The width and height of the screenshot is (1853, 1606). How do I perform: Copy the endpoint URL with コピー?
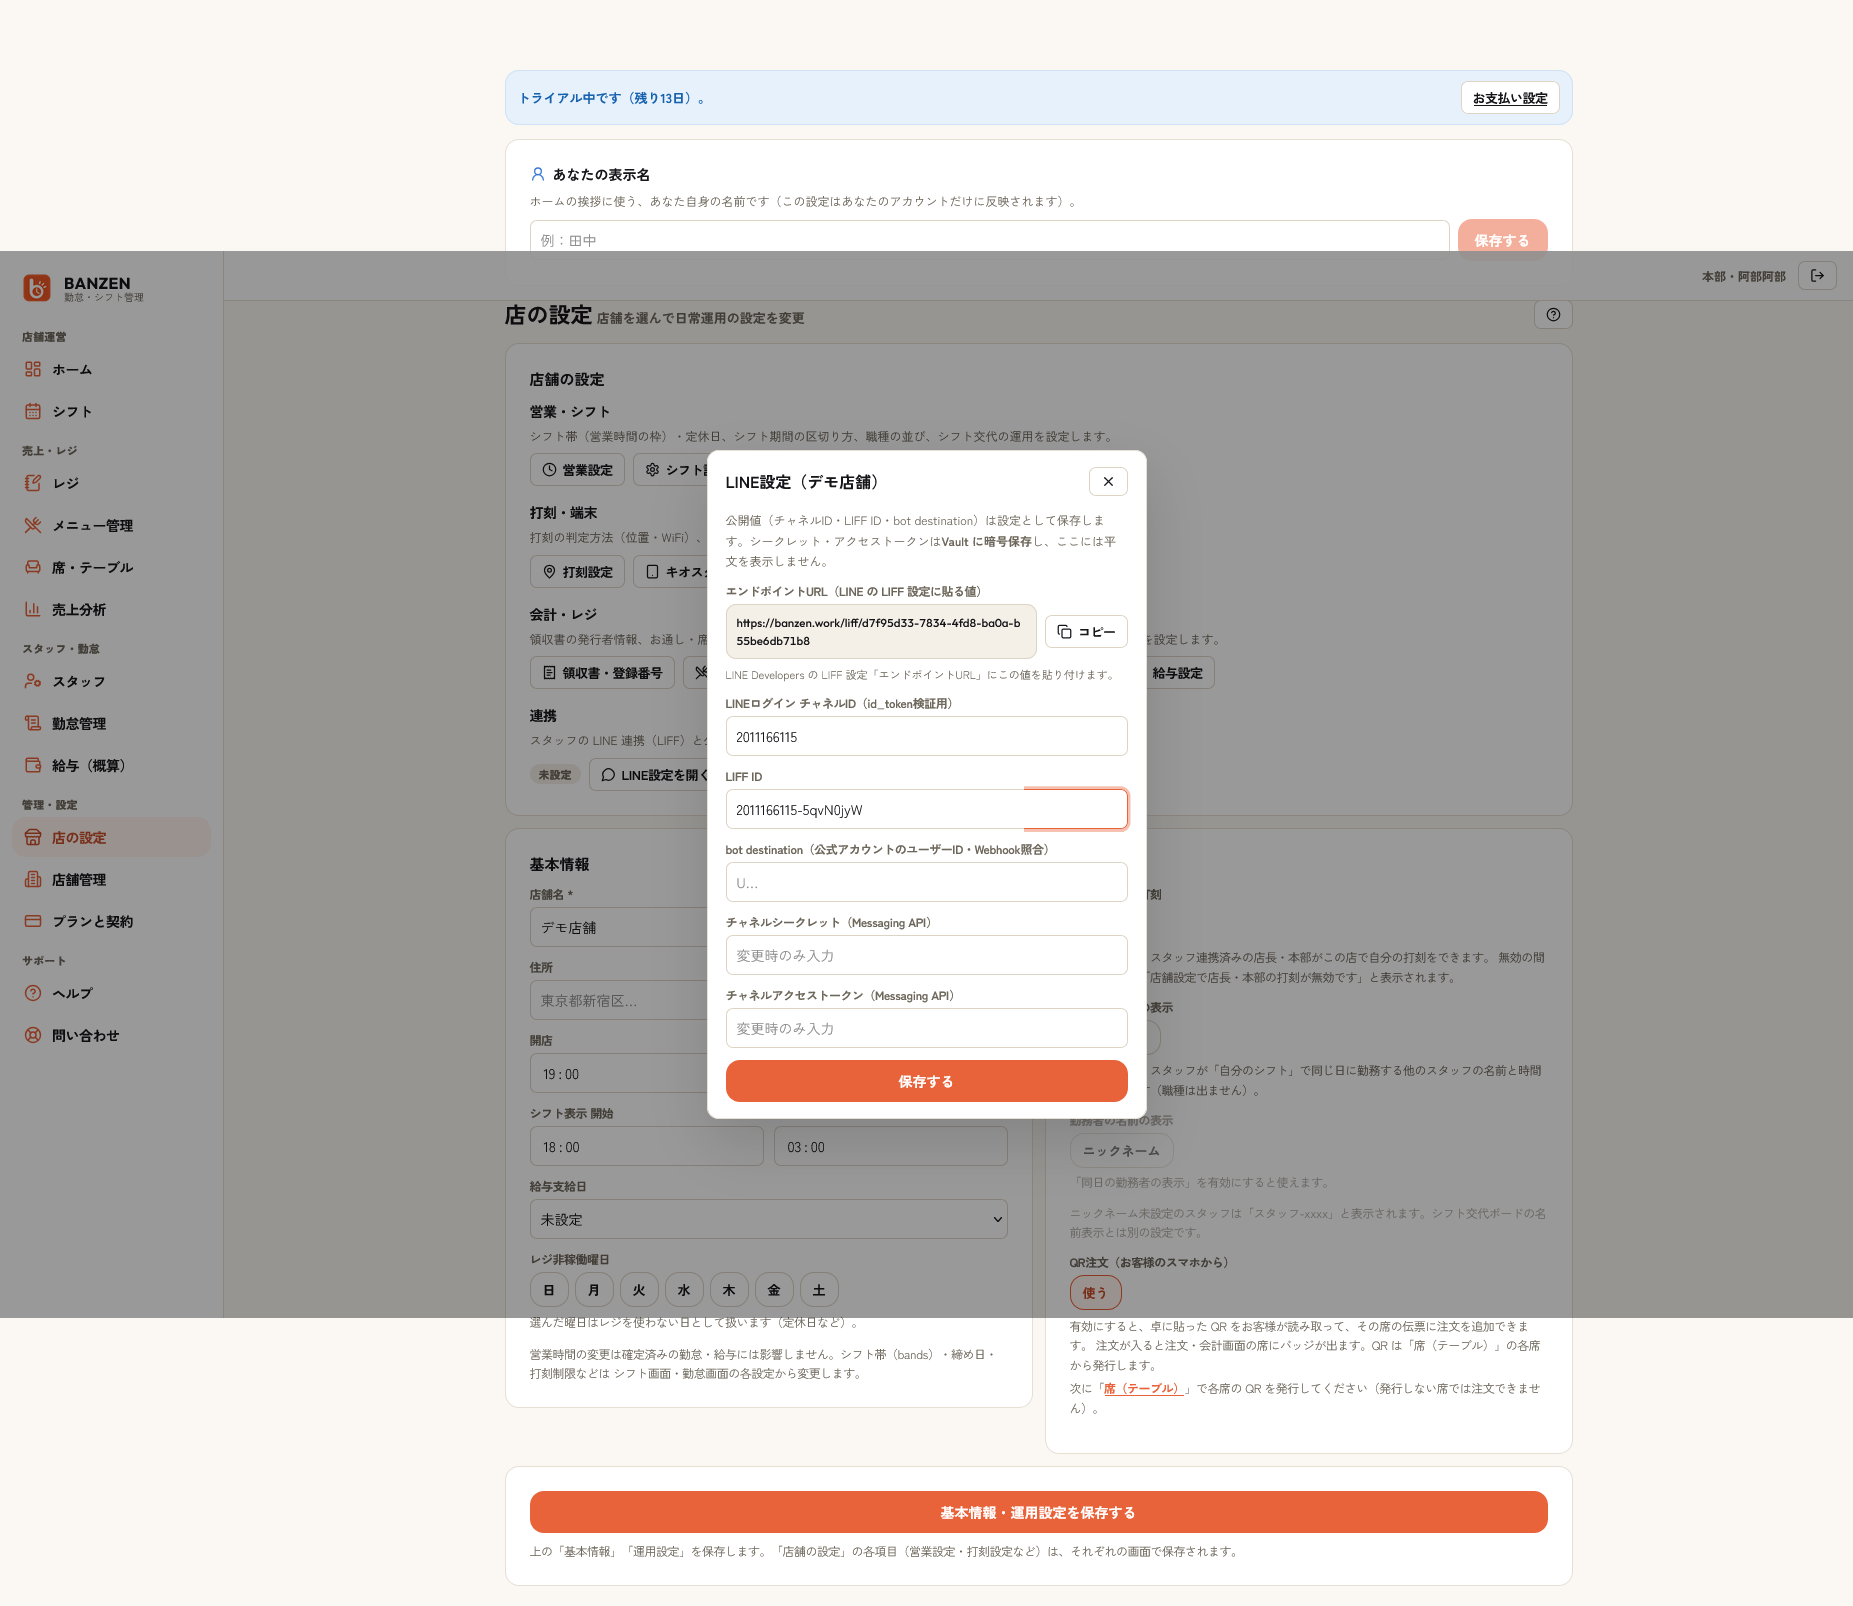click(x=1086, y=632)
